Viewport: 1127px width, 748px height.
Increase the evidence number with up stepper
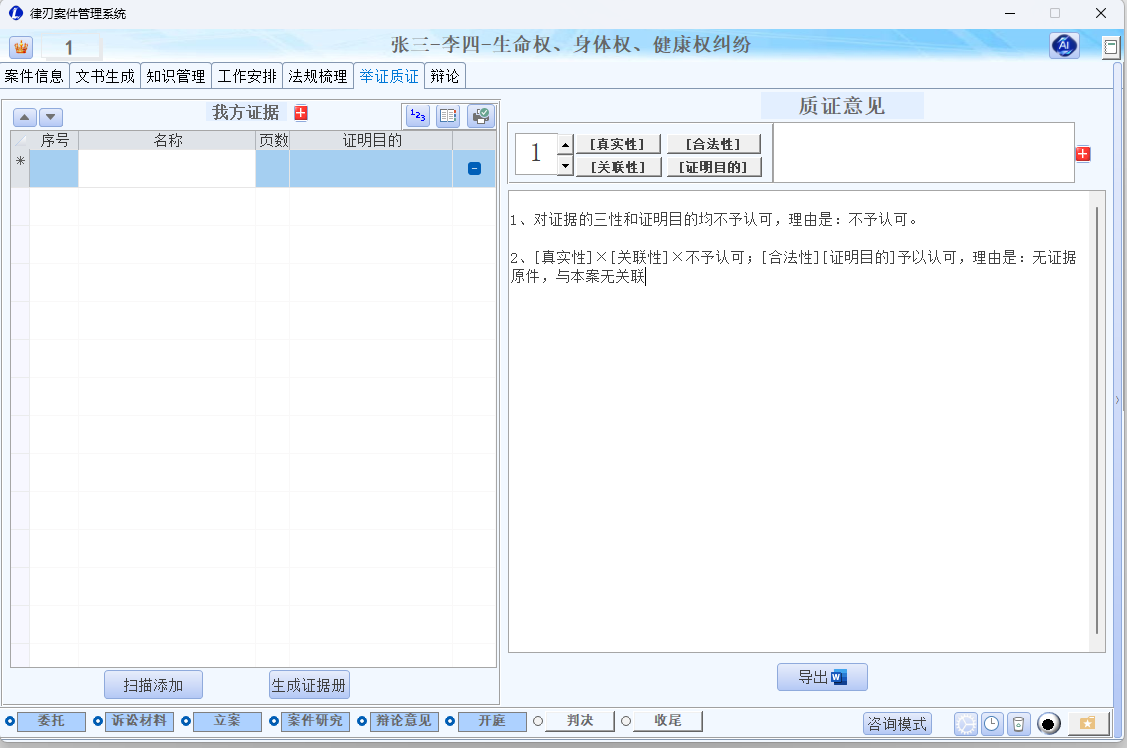pos(565,144)
